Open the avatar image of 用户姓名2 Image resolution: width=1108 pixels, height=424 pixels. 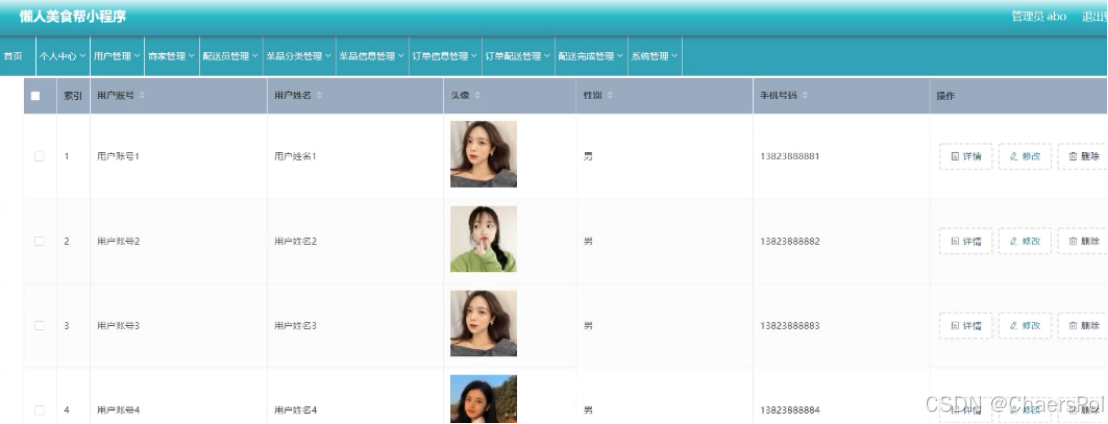(483, 239)
